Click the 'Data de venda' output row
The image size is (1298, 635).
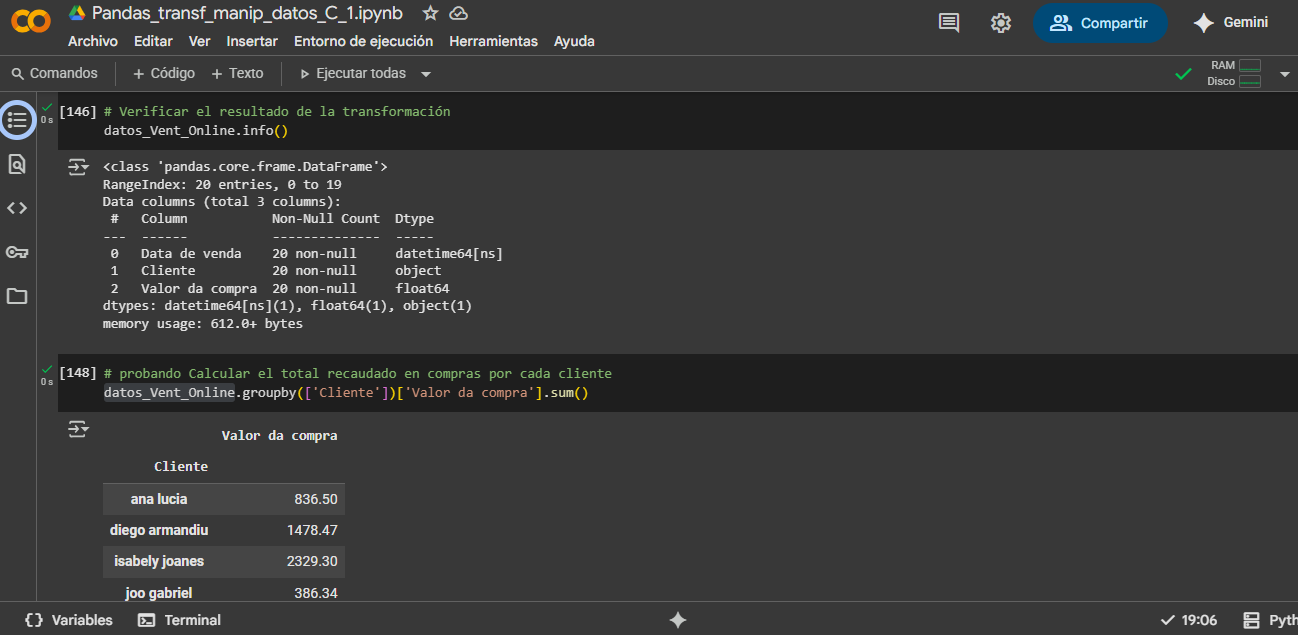click(x=307, y=254)
